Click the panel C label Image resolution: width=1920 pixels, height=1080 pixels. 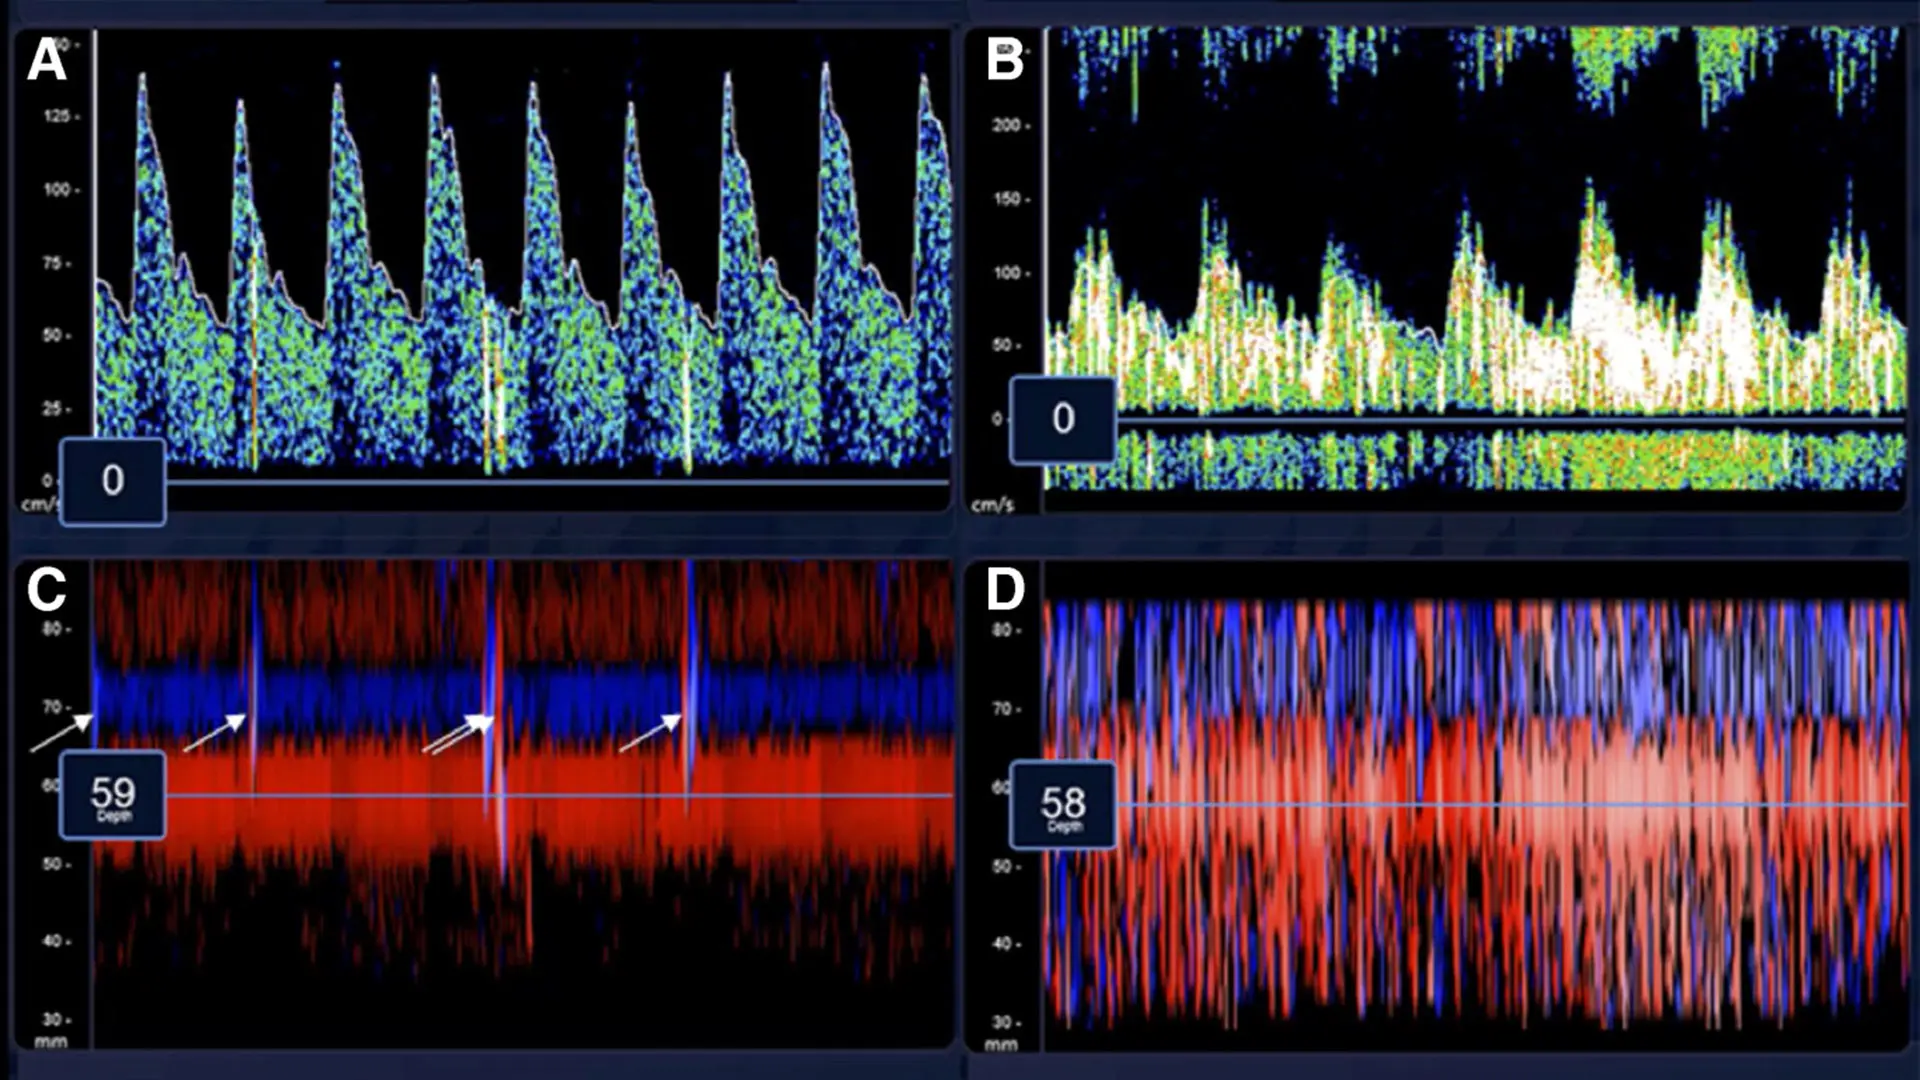point(46,590)
